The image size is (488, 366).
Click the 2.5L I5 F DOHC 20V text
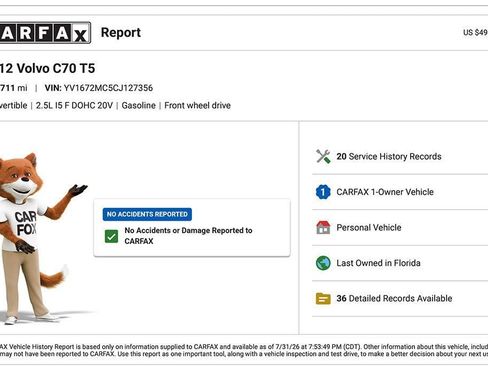74,105
